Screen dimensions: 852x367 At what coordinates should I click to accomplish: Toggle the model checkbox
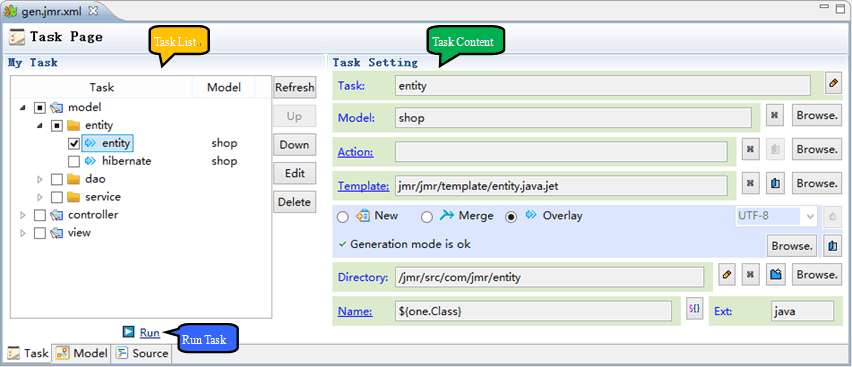click(40, 108)
